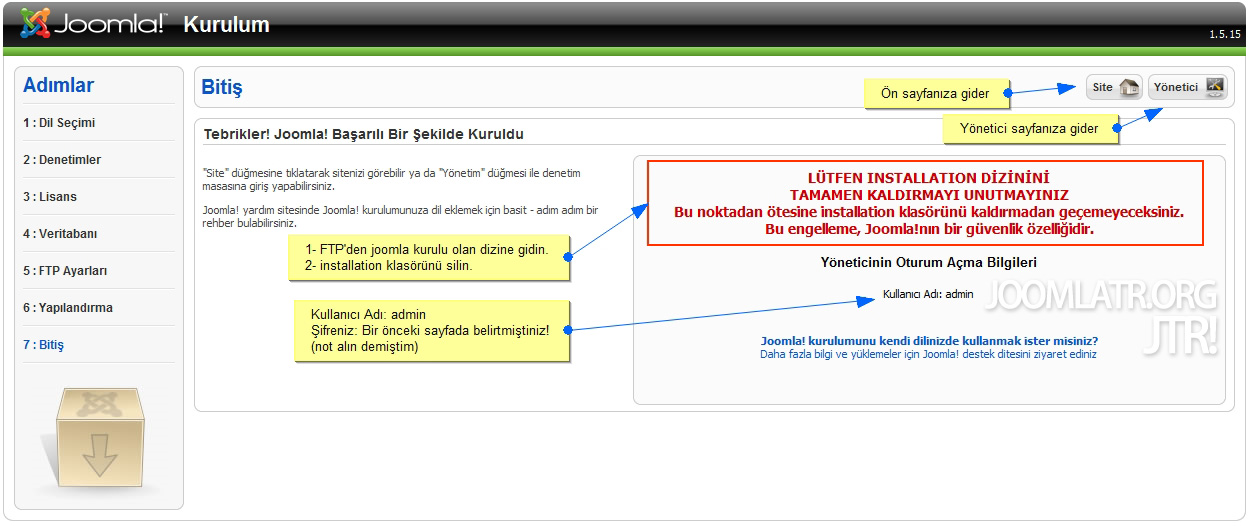This screenshot has width=1251, height=526.
Task: Click the install box icon with down arrow
Action: coord(99,438)
